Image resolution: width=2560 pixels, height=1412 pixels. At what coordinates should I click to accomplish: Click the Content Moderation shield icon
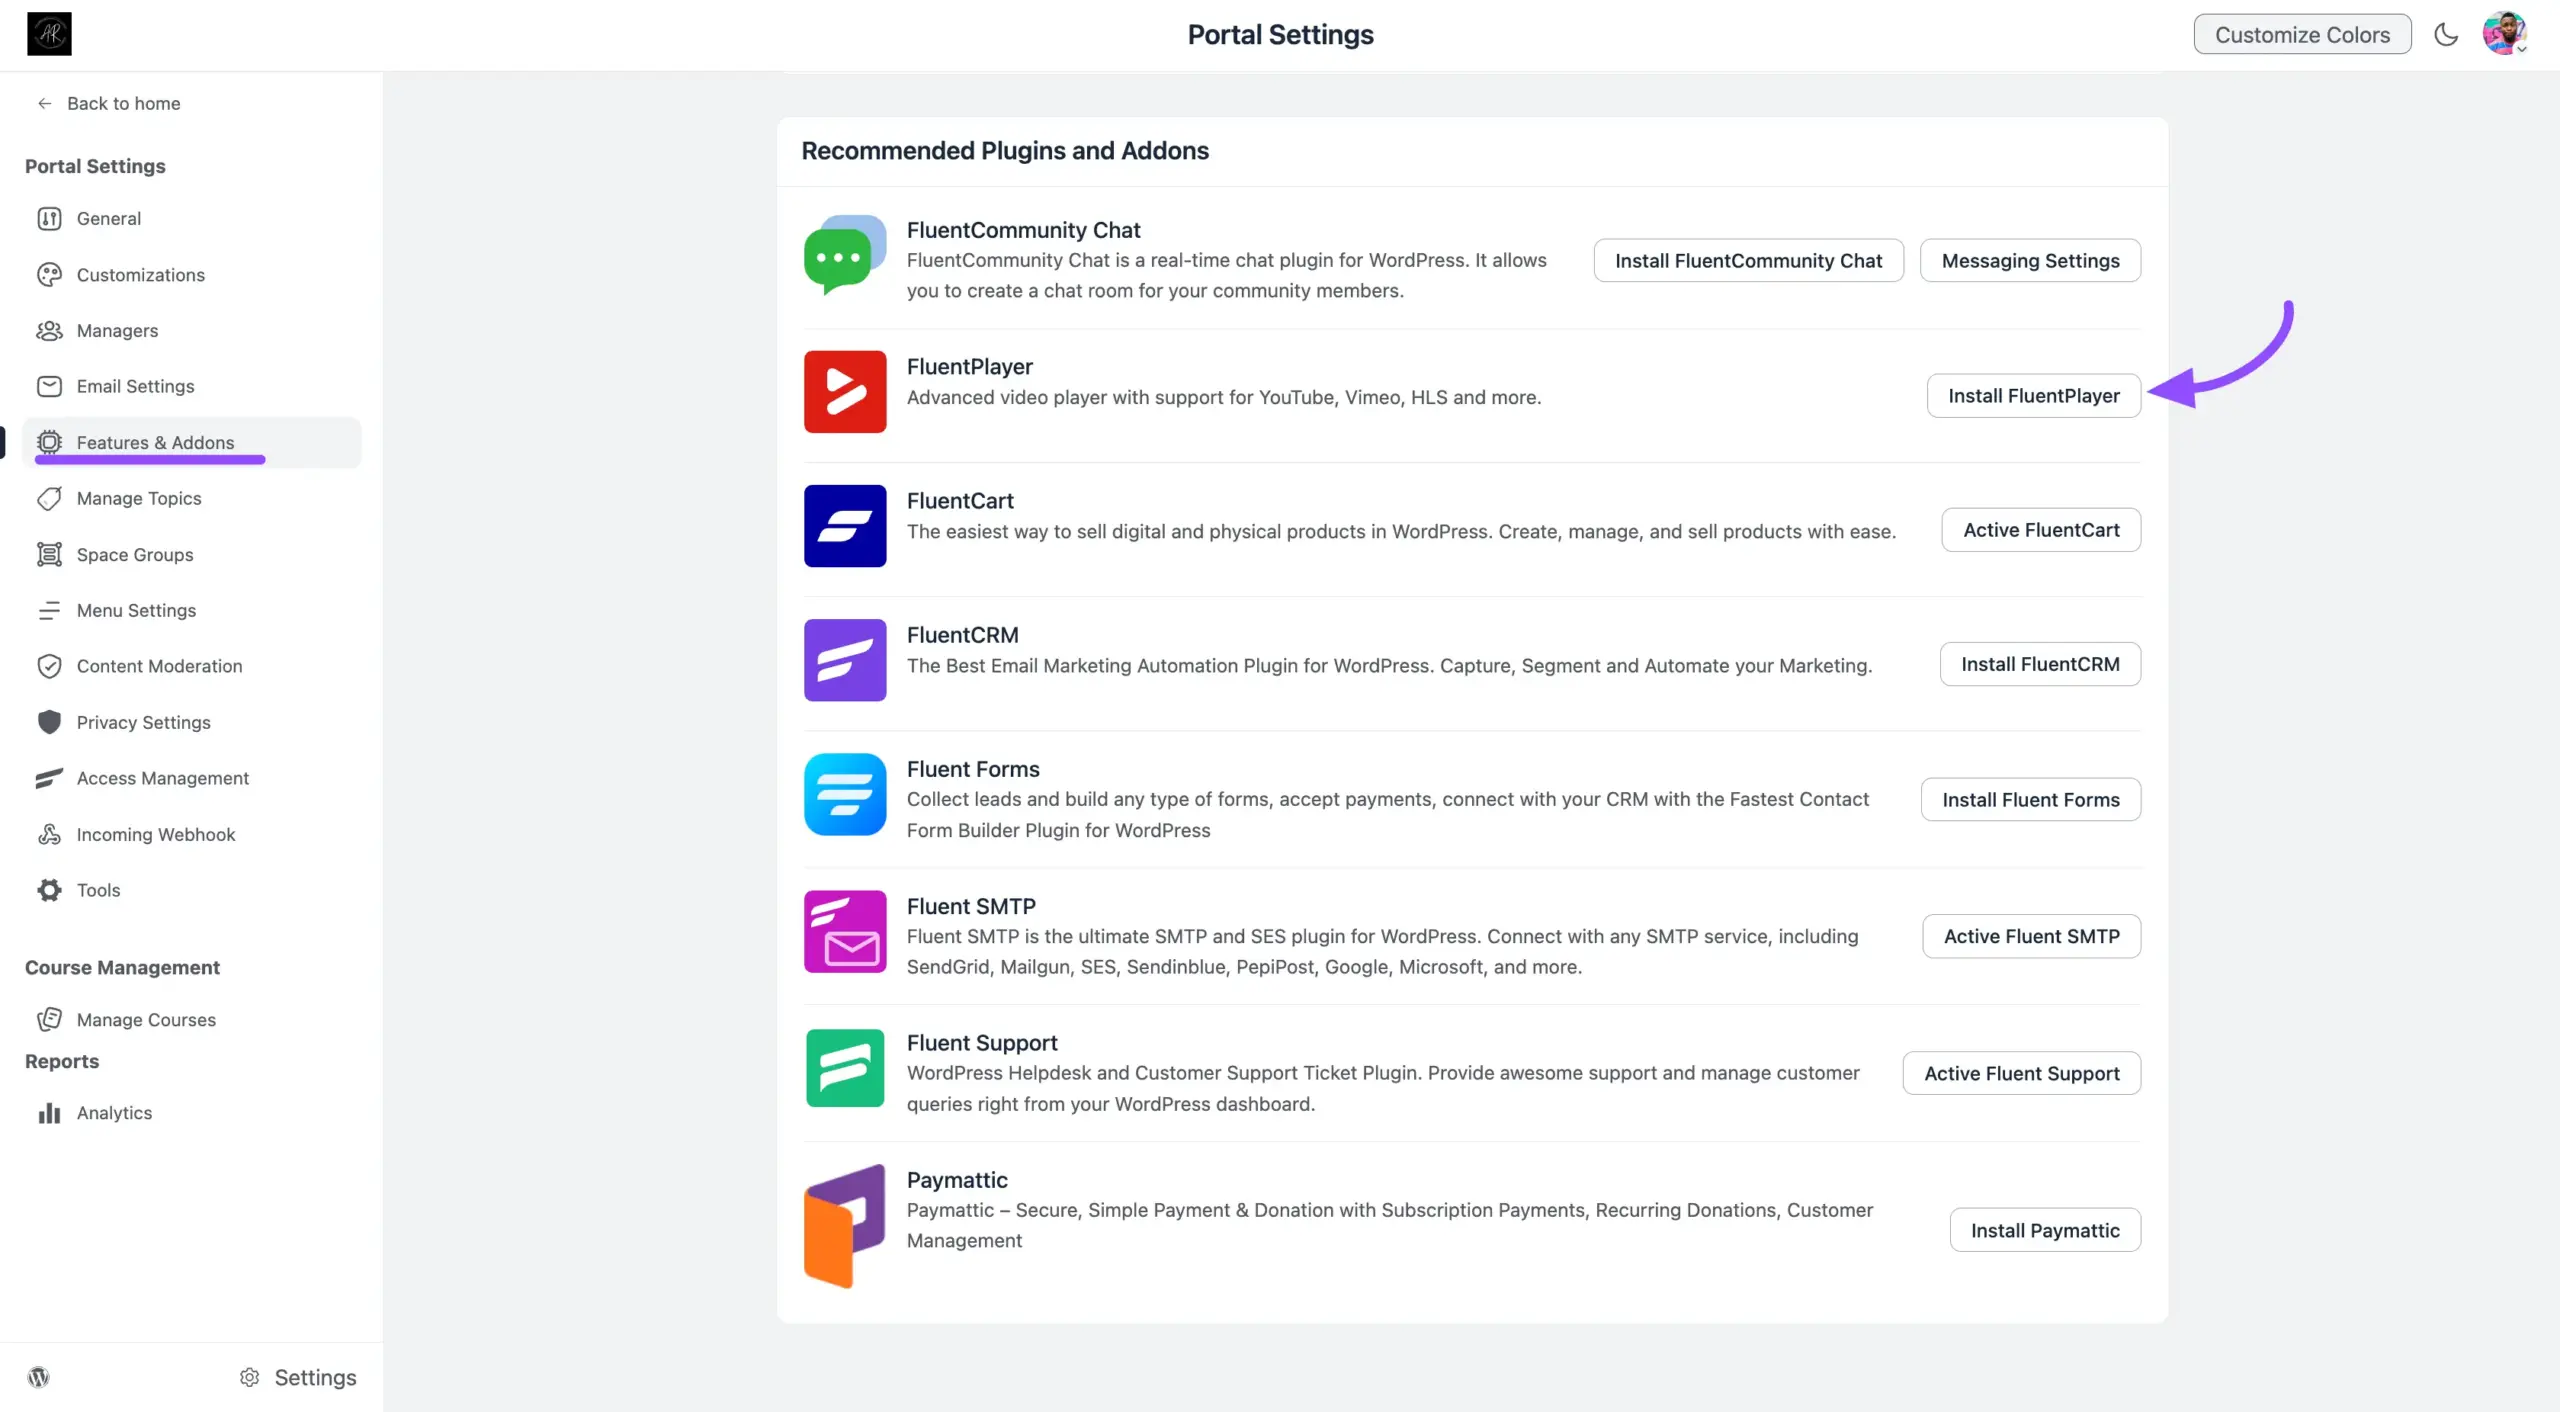tap(49, 666)
